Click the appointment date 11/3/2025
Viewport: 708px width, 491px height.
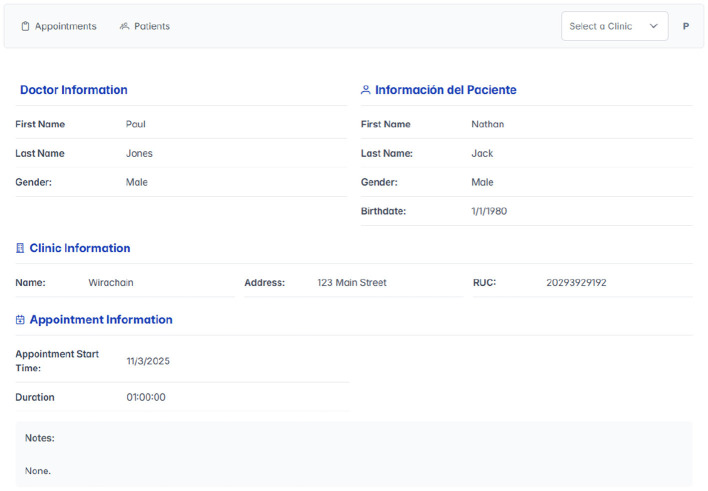pos(148,361)
